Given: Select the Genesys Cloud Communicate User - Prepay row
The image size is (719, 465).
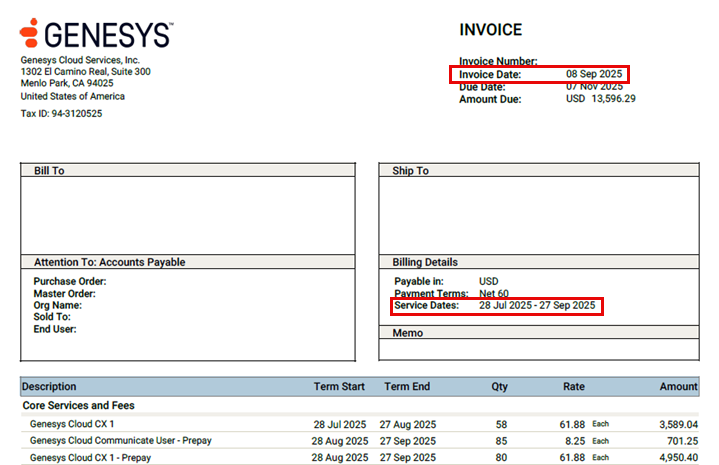Looking at the screenshot, I should click(x=120, y=440).
